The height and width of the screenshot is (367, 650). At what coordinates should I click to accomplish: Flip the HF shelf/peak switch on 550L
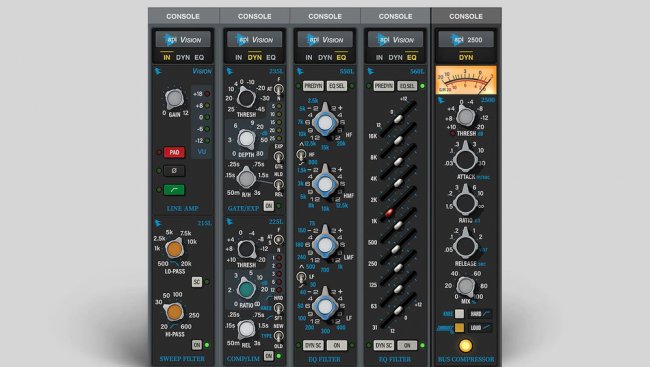(x=301, y=155)
